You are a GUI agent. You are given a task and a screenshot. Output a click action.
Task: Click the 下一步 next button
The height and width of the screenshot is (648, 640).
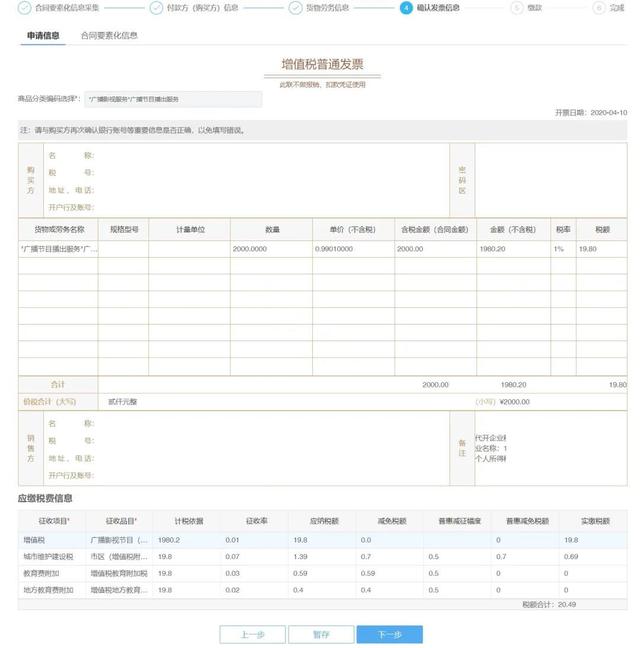coord(390,634)
